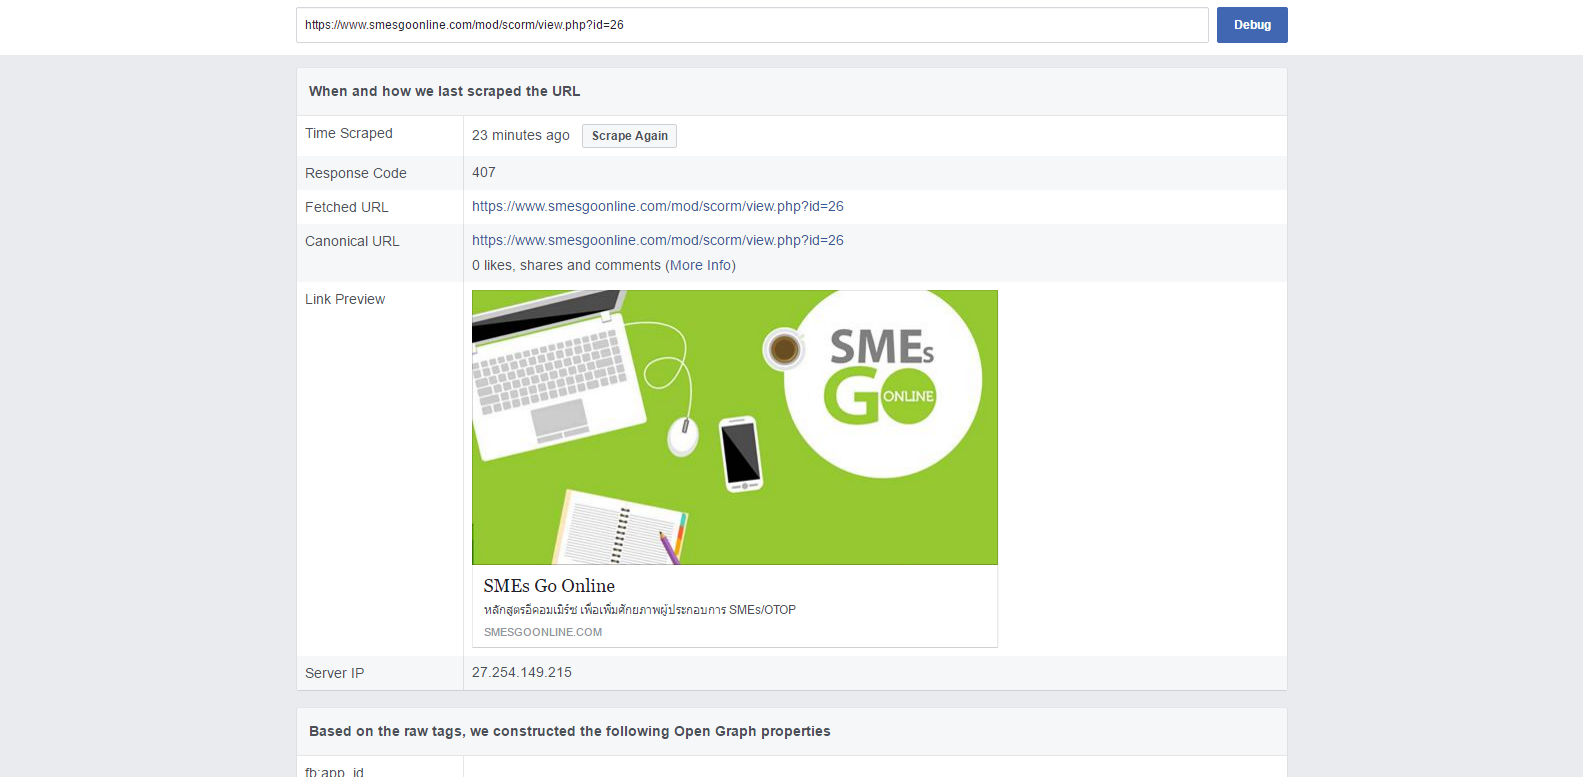Screen dimensions: 1583x777
Task: Click the 23 minutes ago text
Action: click(x=521, y=135)
